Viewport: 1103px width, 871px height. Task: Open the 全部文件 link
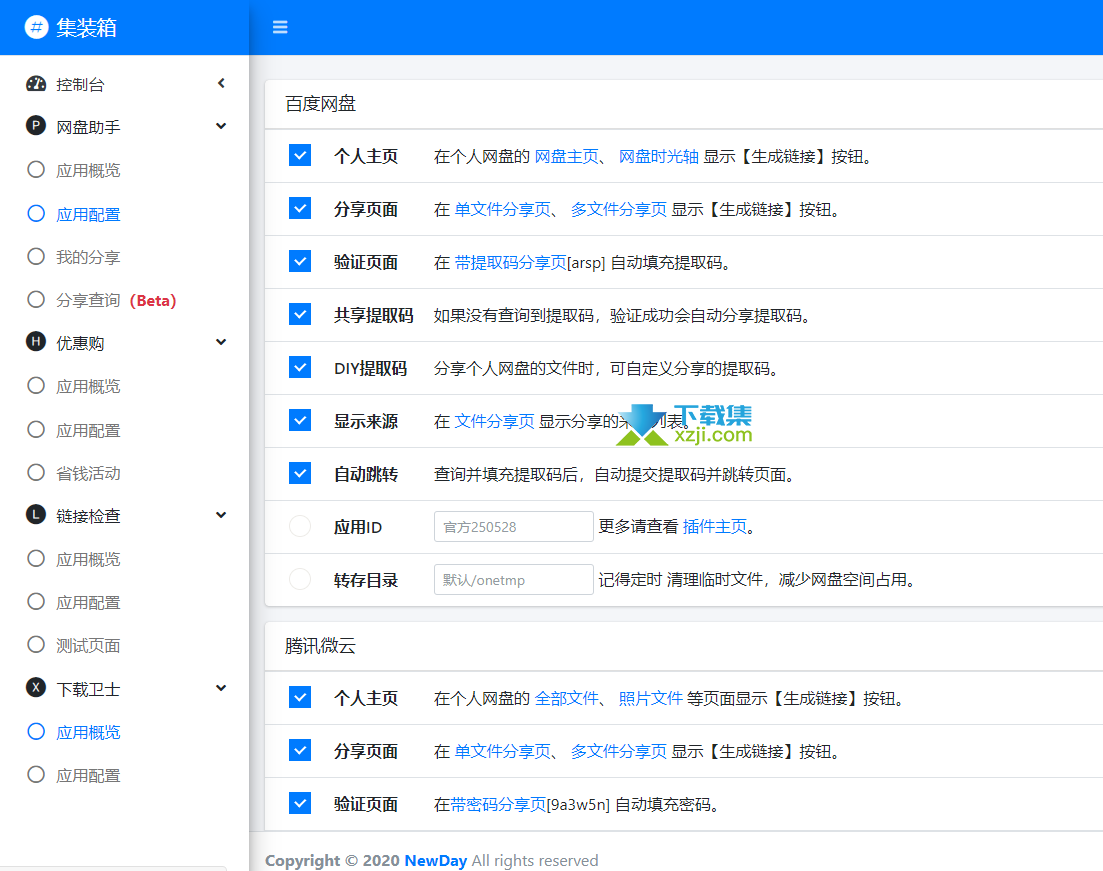(x=567, y=699)
